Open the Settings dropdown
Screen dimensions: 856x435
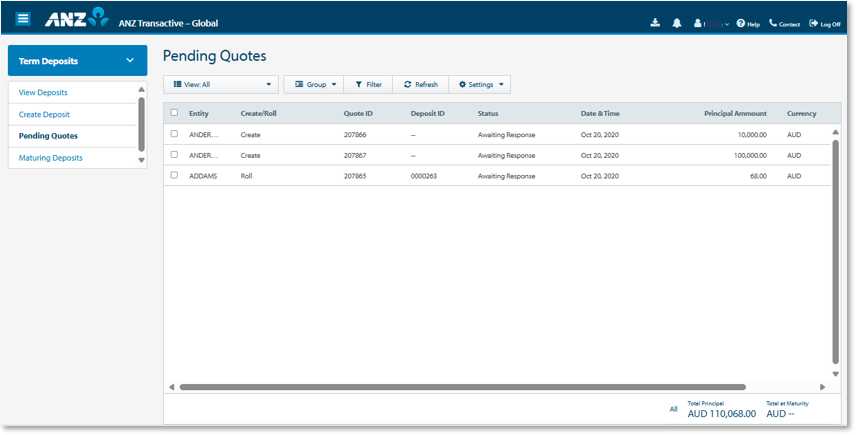[483, 85]
